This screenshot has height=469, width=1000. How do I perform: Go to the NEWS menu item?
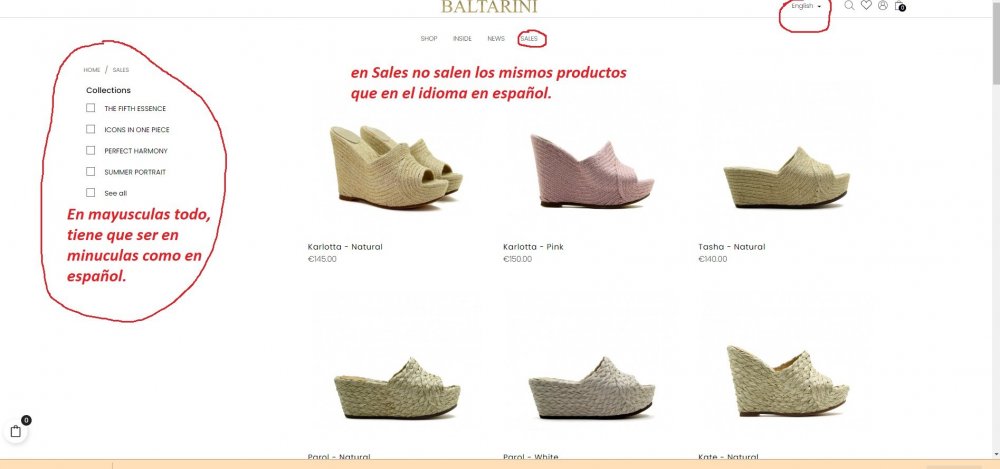(x=496, y=38)
